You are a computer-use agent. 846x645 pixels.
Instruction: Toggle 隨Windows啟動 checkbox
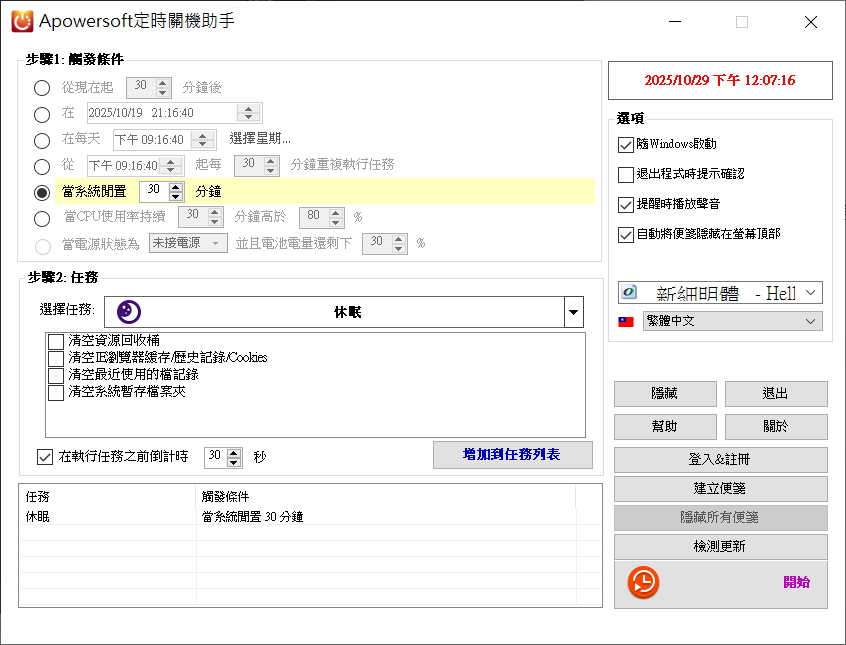625,145
